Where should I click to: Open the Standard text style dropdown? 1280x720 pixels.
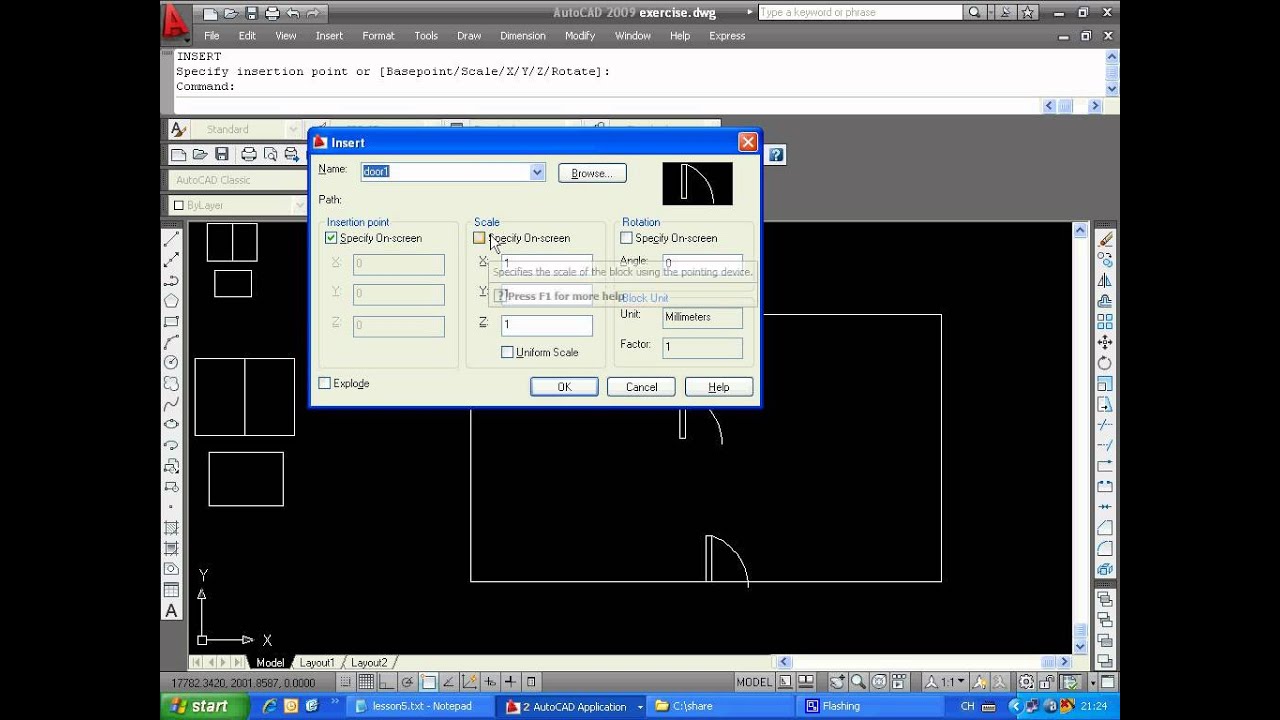coord(293,129)
